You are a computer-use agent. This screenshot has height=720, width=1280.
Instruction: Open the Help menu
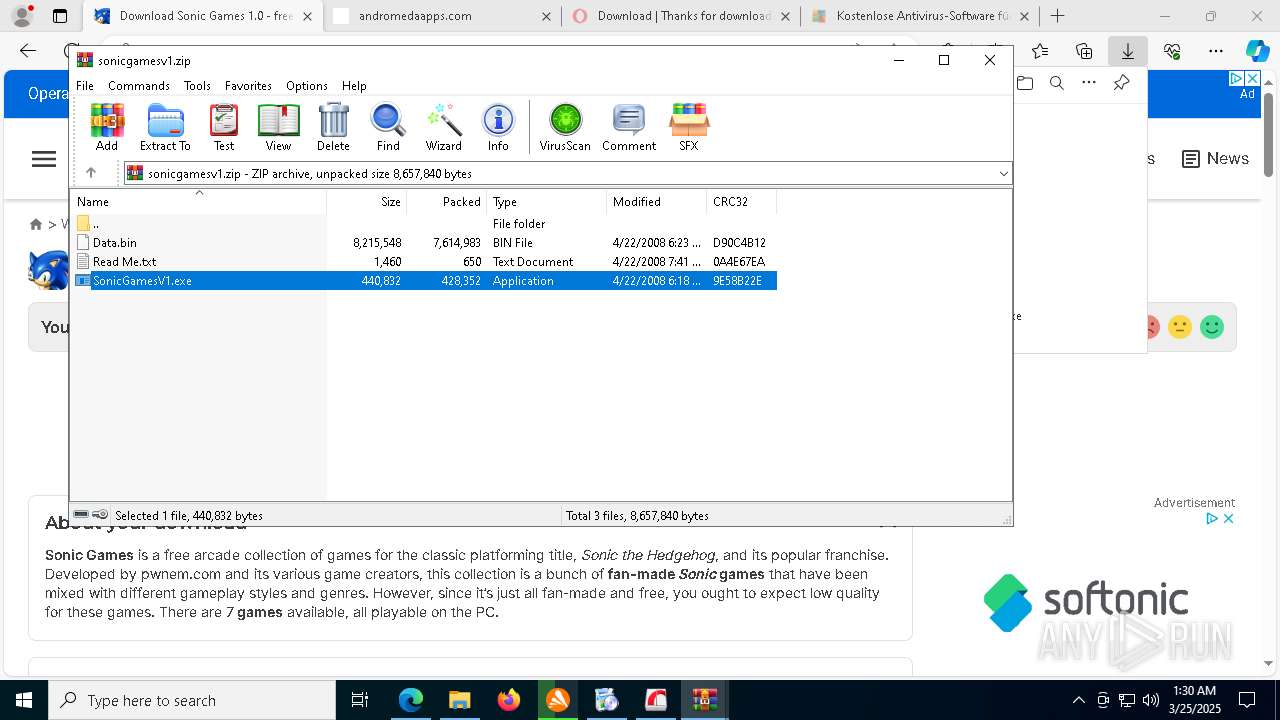[x=354, y=86]
